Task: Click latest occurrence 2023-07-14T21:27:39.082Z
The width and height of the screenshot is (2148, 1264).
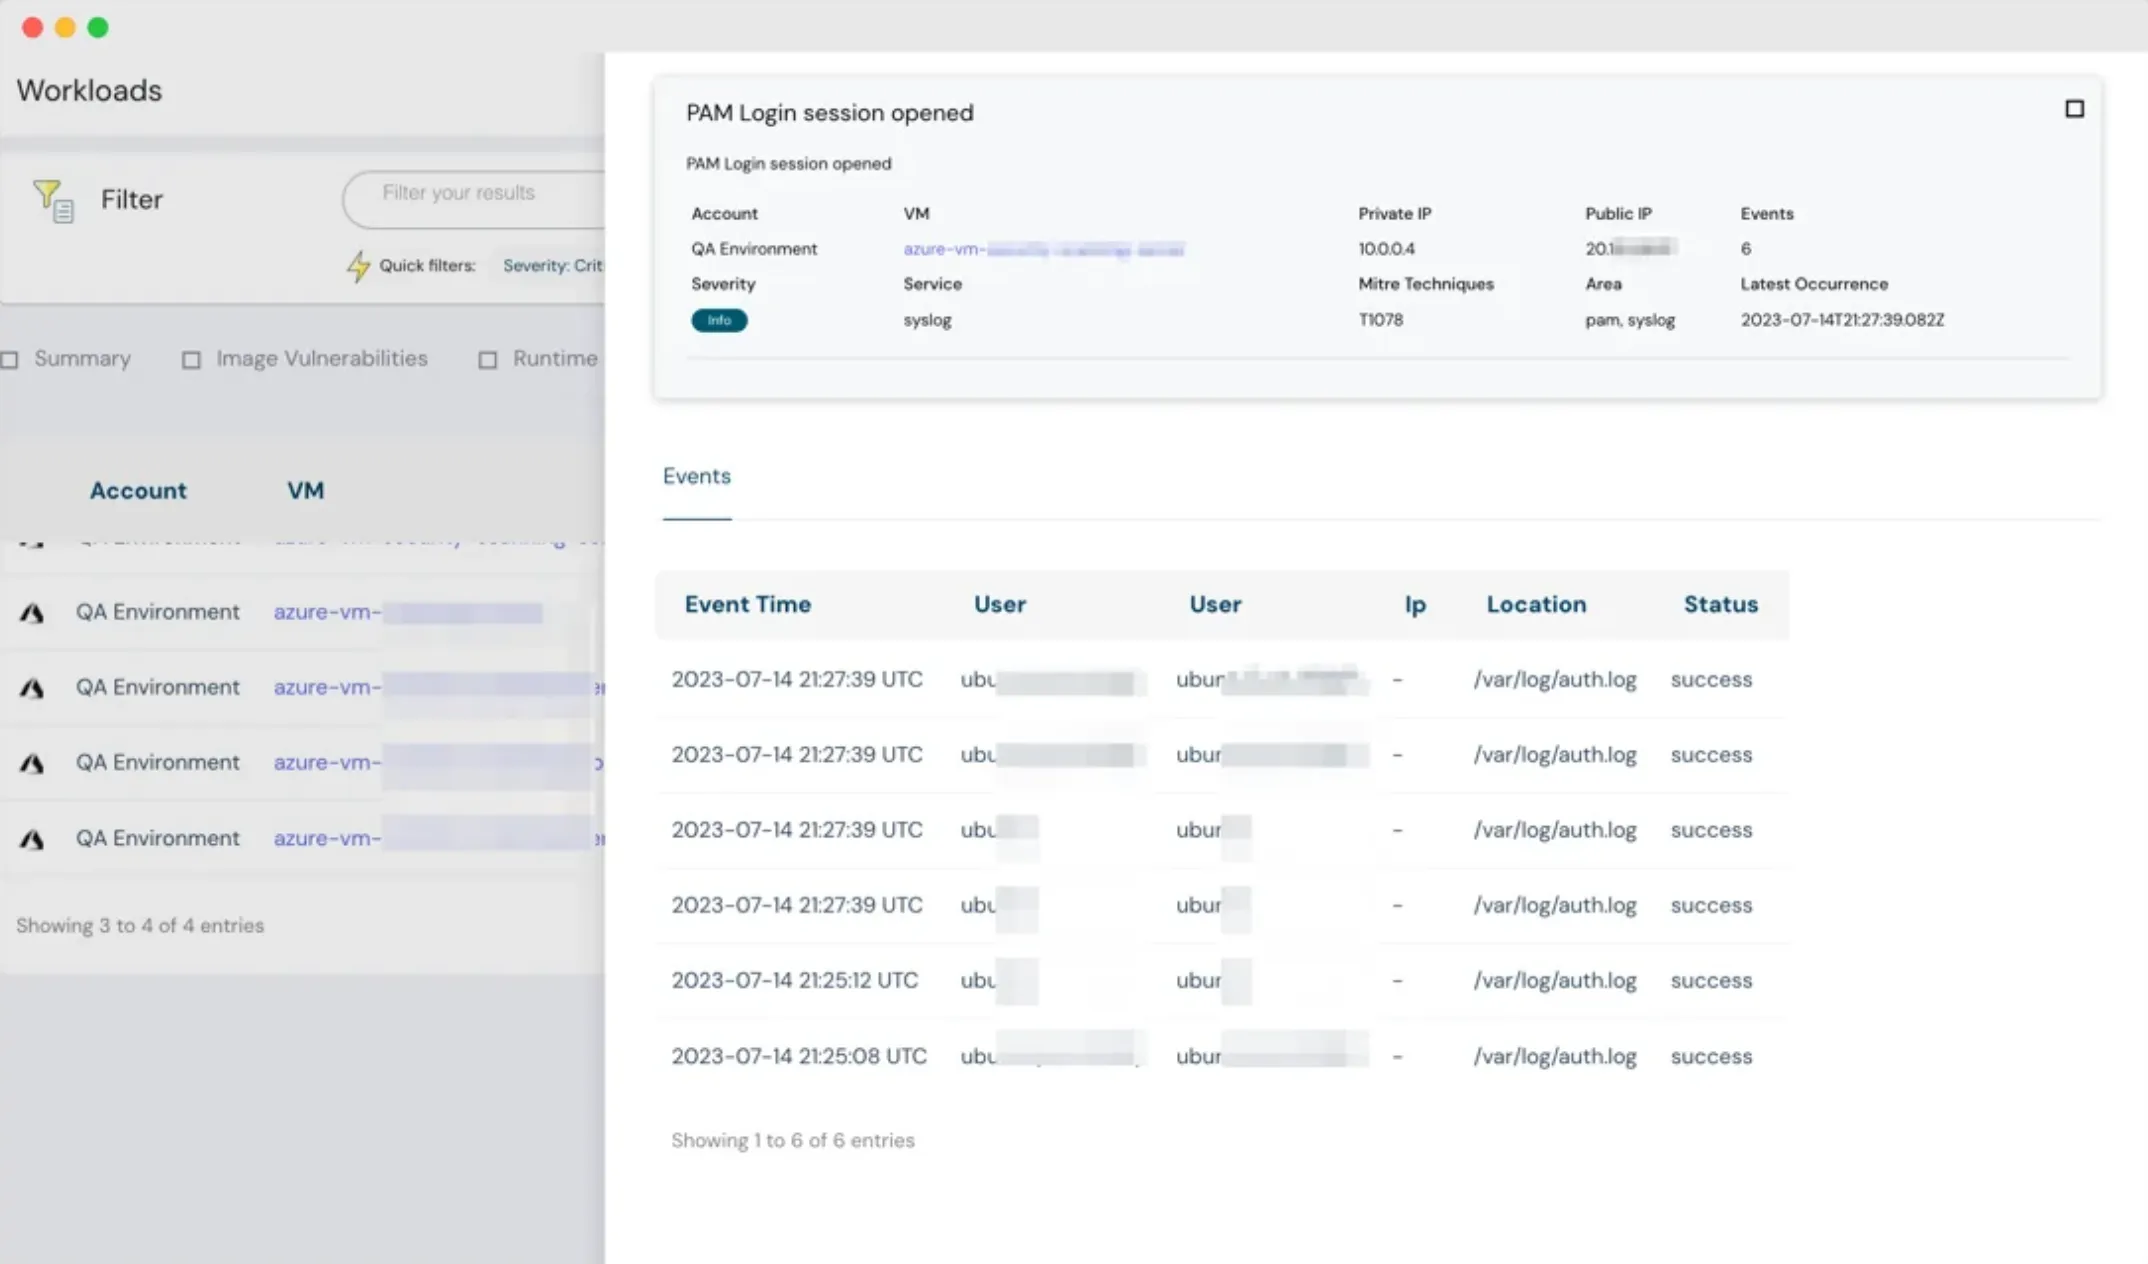Action: tap(1842, 321)
